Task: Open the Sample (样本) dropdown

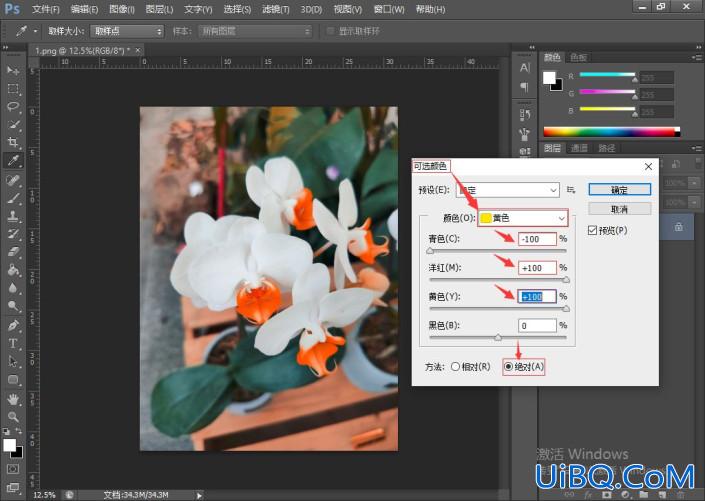Action: (x=255, y=31)
